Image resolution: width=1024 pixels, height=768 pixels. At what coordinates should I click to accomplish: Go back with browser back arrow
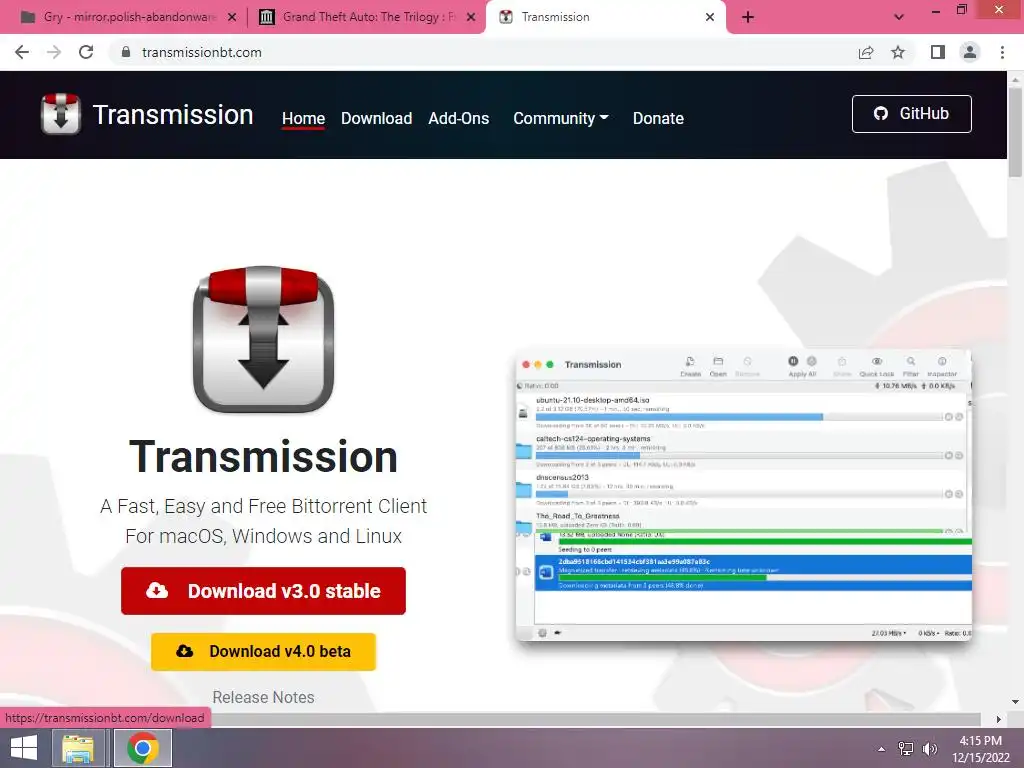[22, 52]
